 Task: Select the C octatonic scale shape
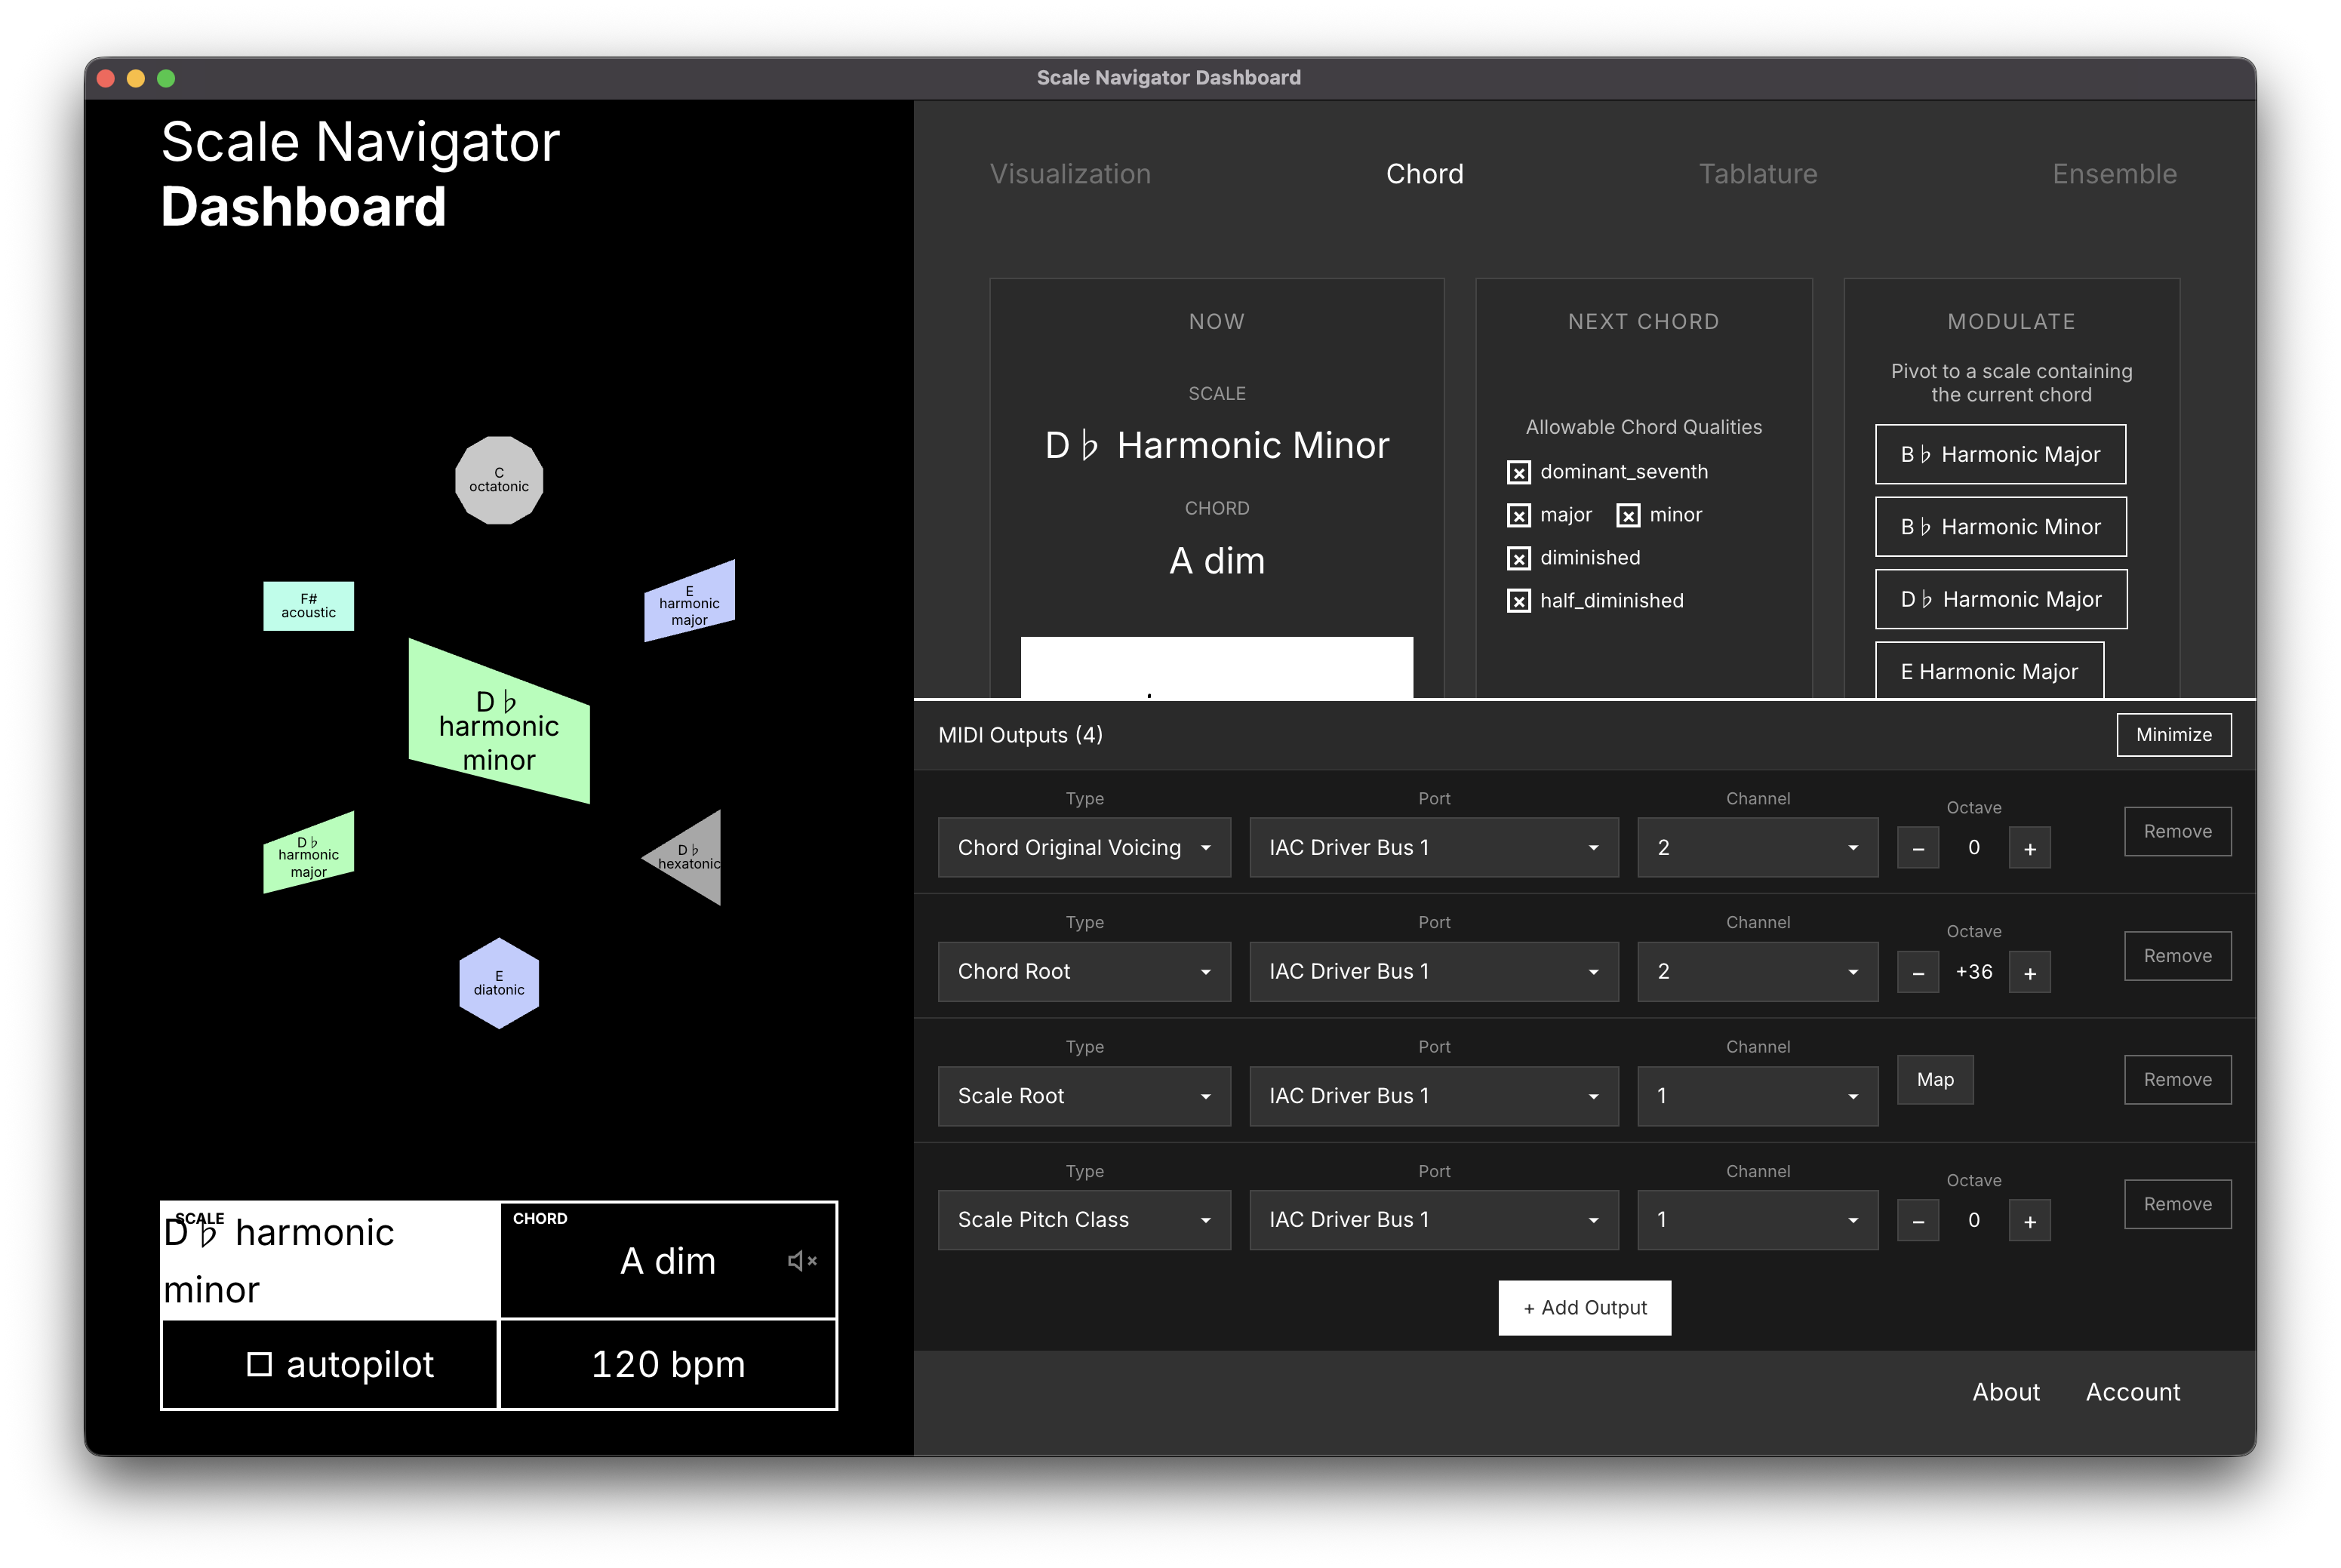click(498, 480)
